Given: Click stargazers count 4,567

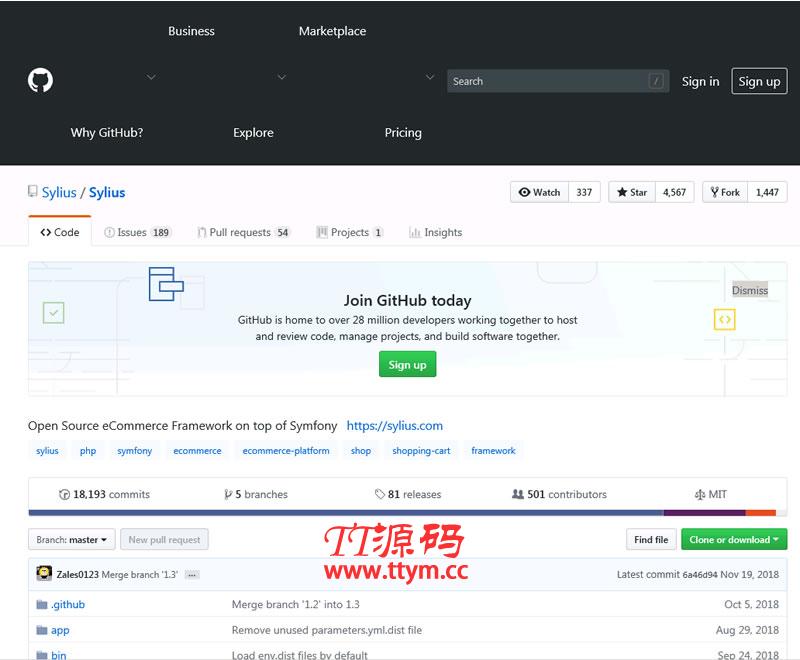Looking at the screenshot, I should (x=674, y=192).
